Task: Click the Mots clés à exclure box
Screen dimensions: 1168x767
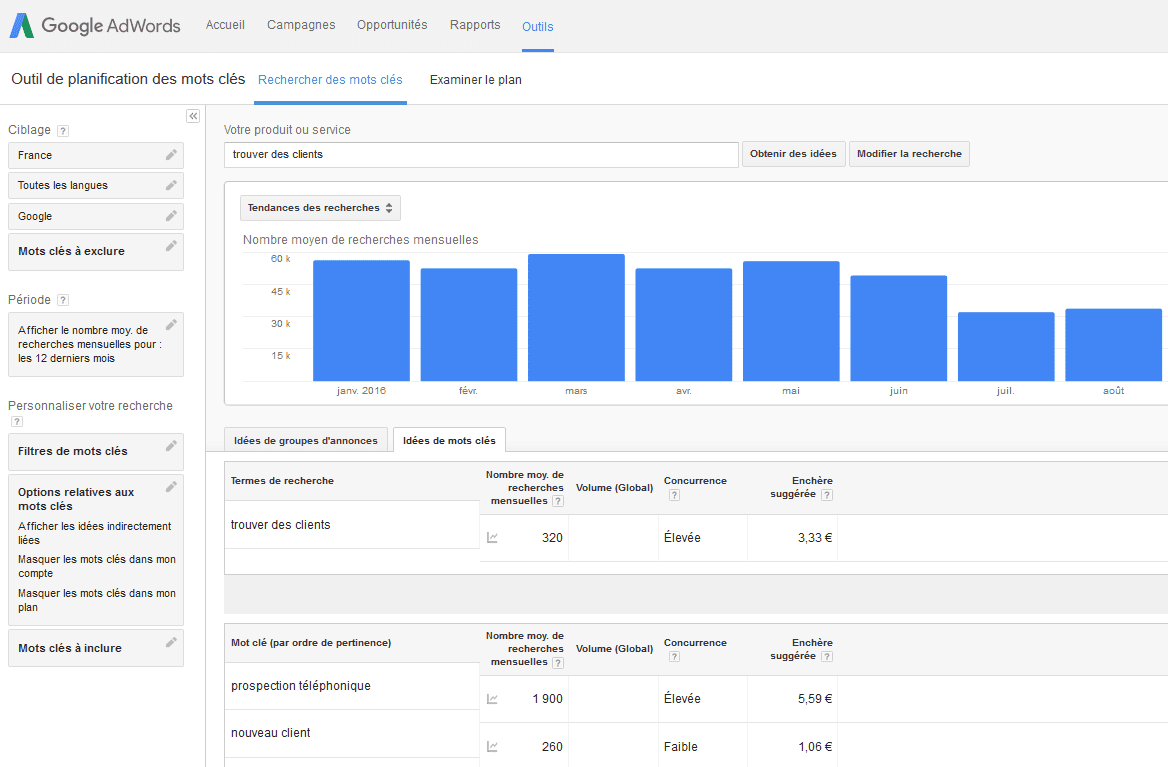Action: coord(95,252)
